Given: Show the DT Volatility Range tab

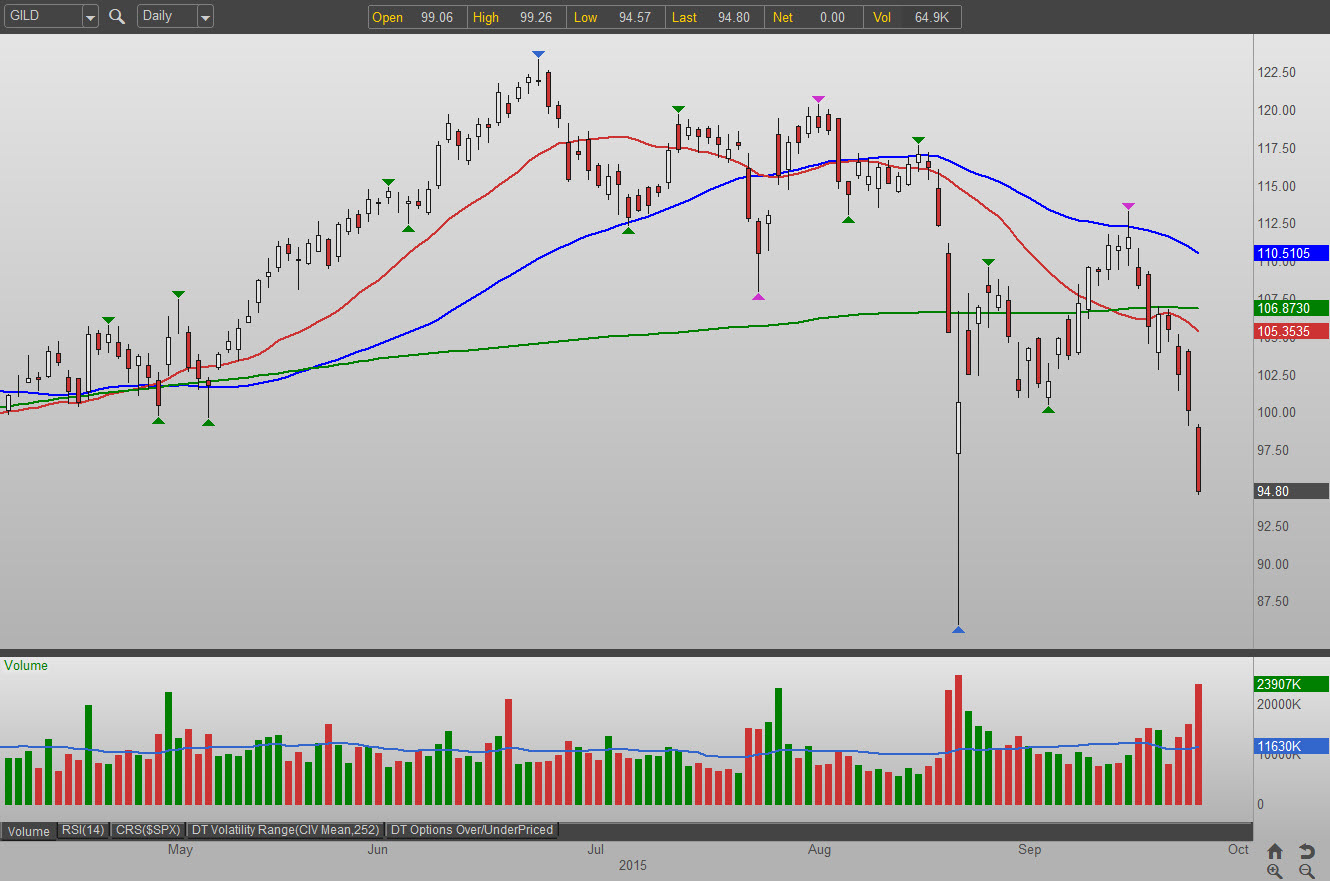Looking at the screenshot, I should coord(286,830).
